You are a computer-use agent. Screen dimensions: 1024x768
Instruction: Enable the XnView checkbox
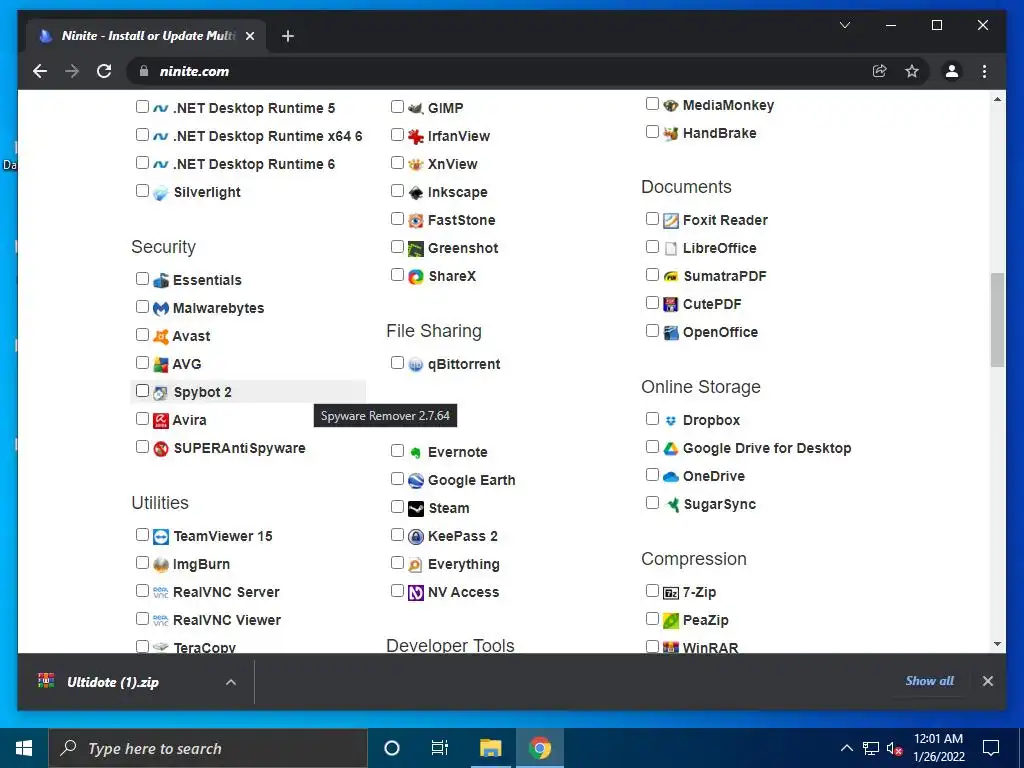click(x=397, y=162)
